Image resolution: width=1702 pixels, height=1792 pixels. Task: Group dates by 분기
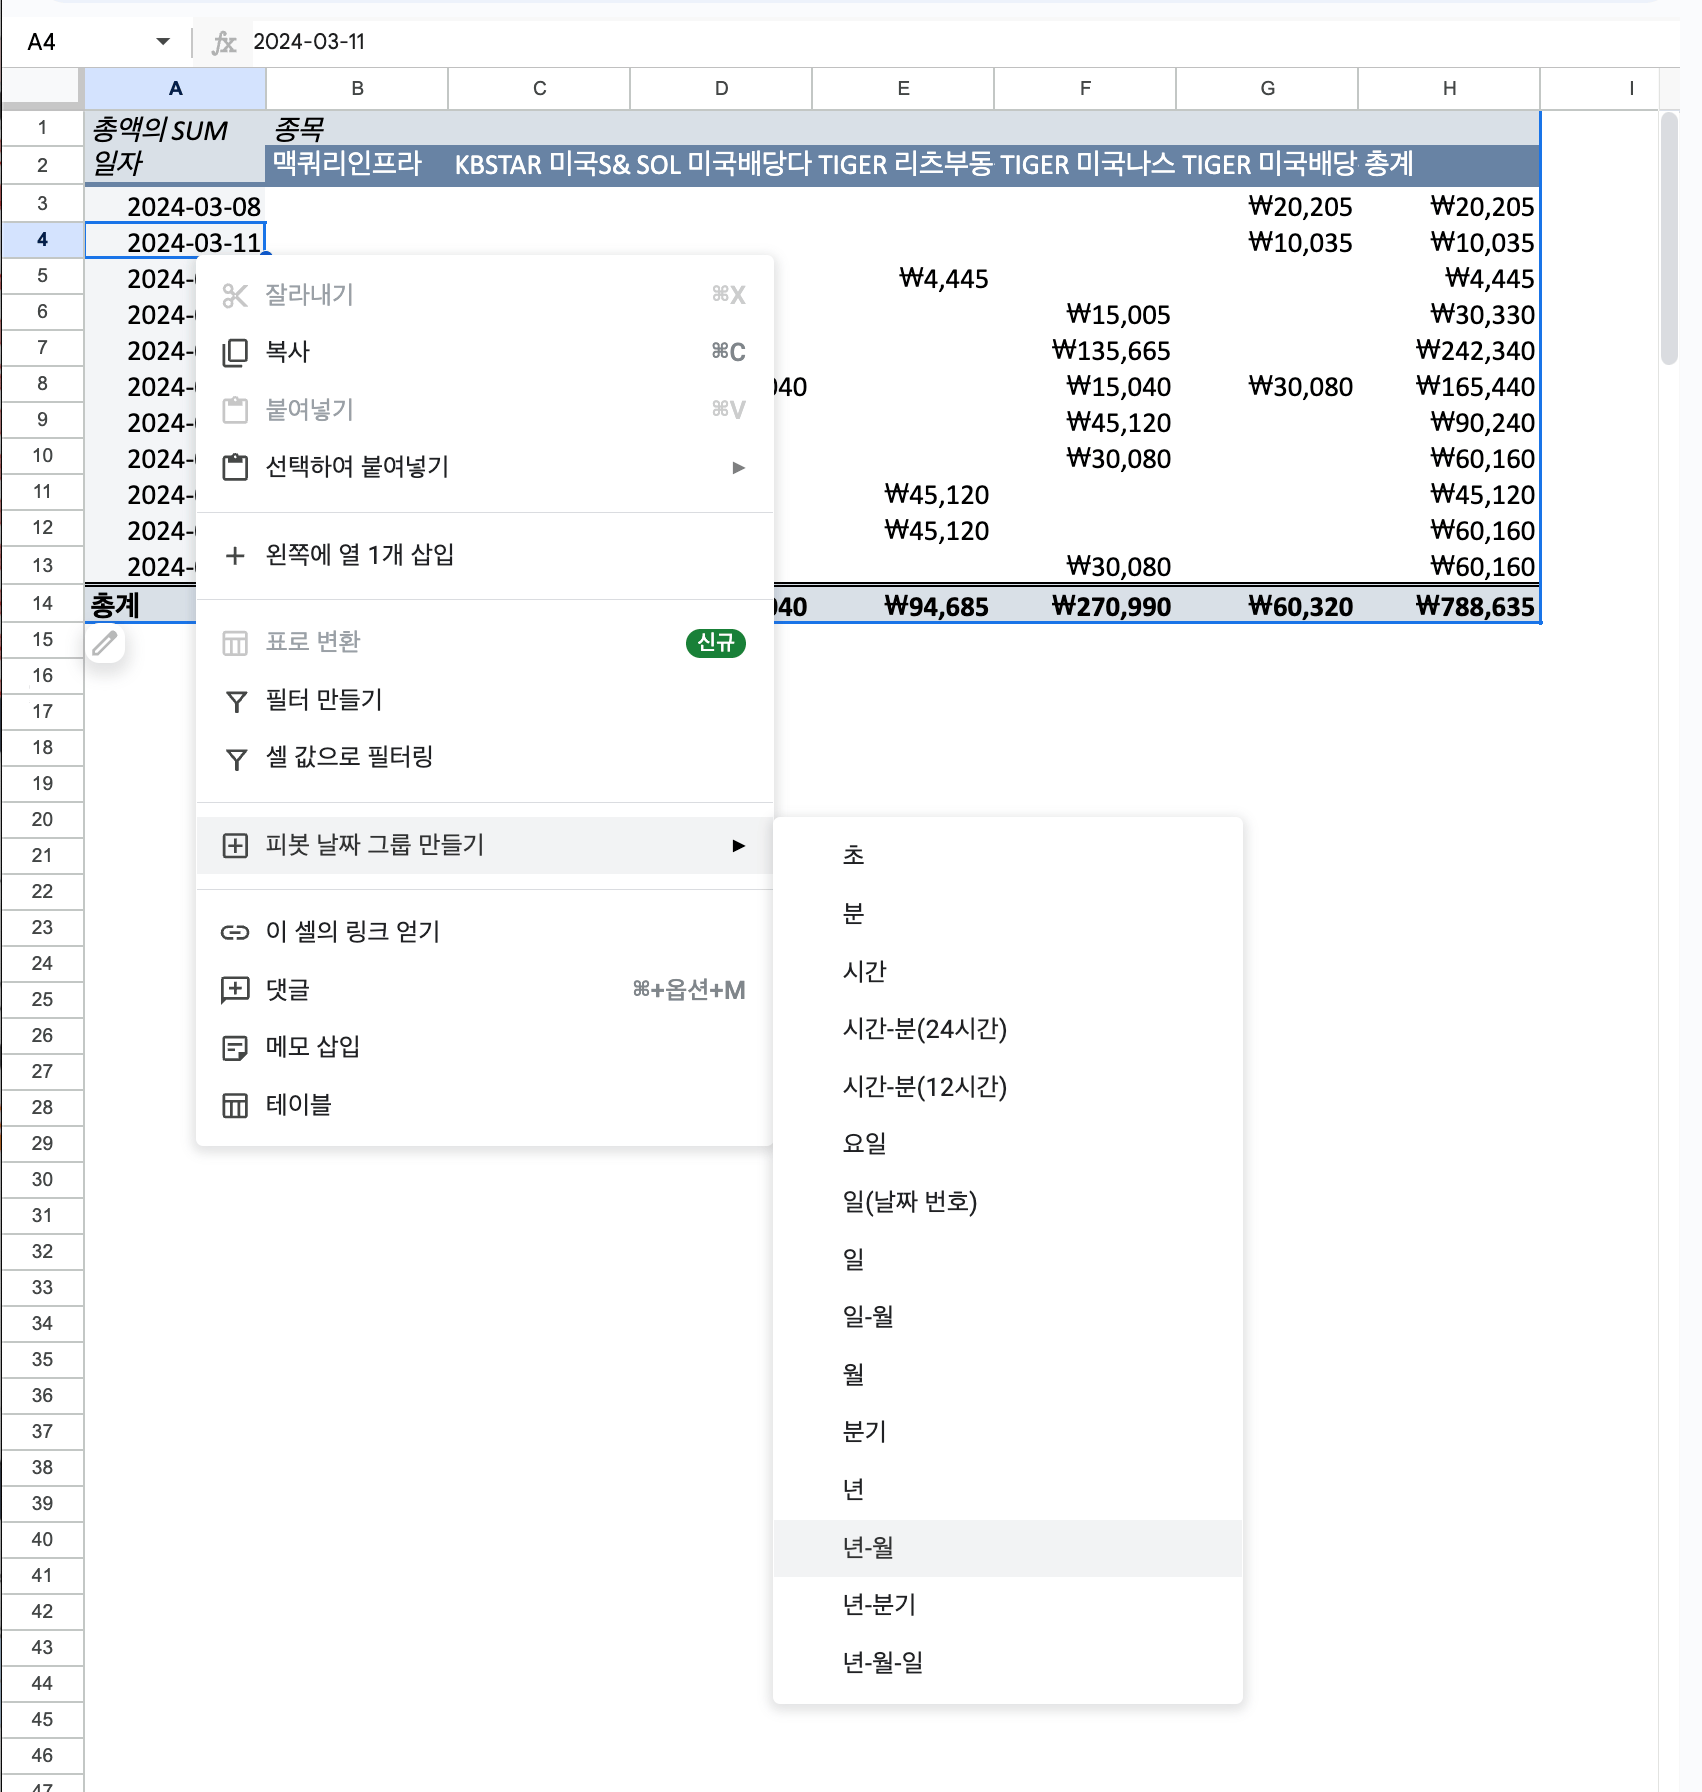click(x=1008, y=1432)
